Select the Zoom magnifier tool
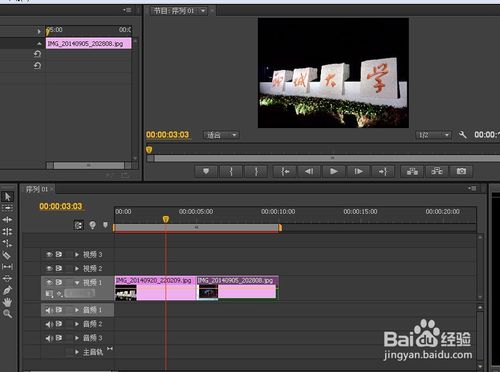The height and width of the screenshot is (372, 500). (x=7, y=314)
